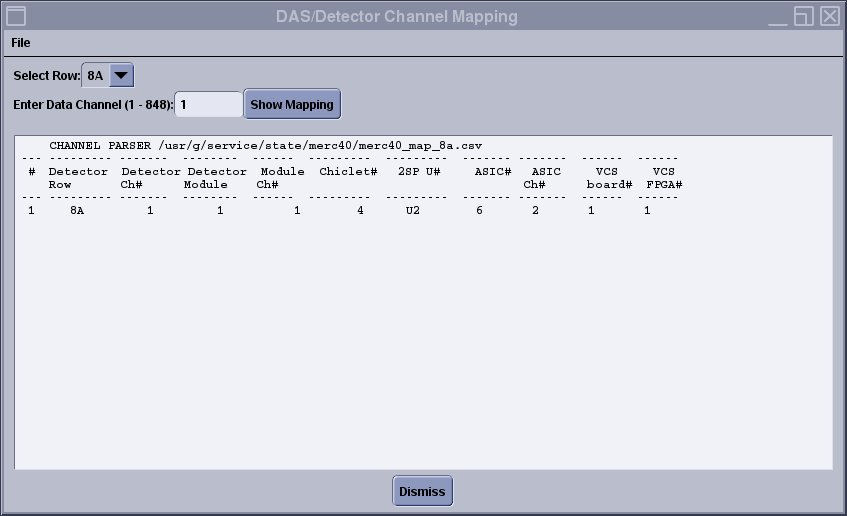Click the DAS/Detector Channel Mapping title text

click(x=397, y=16)
